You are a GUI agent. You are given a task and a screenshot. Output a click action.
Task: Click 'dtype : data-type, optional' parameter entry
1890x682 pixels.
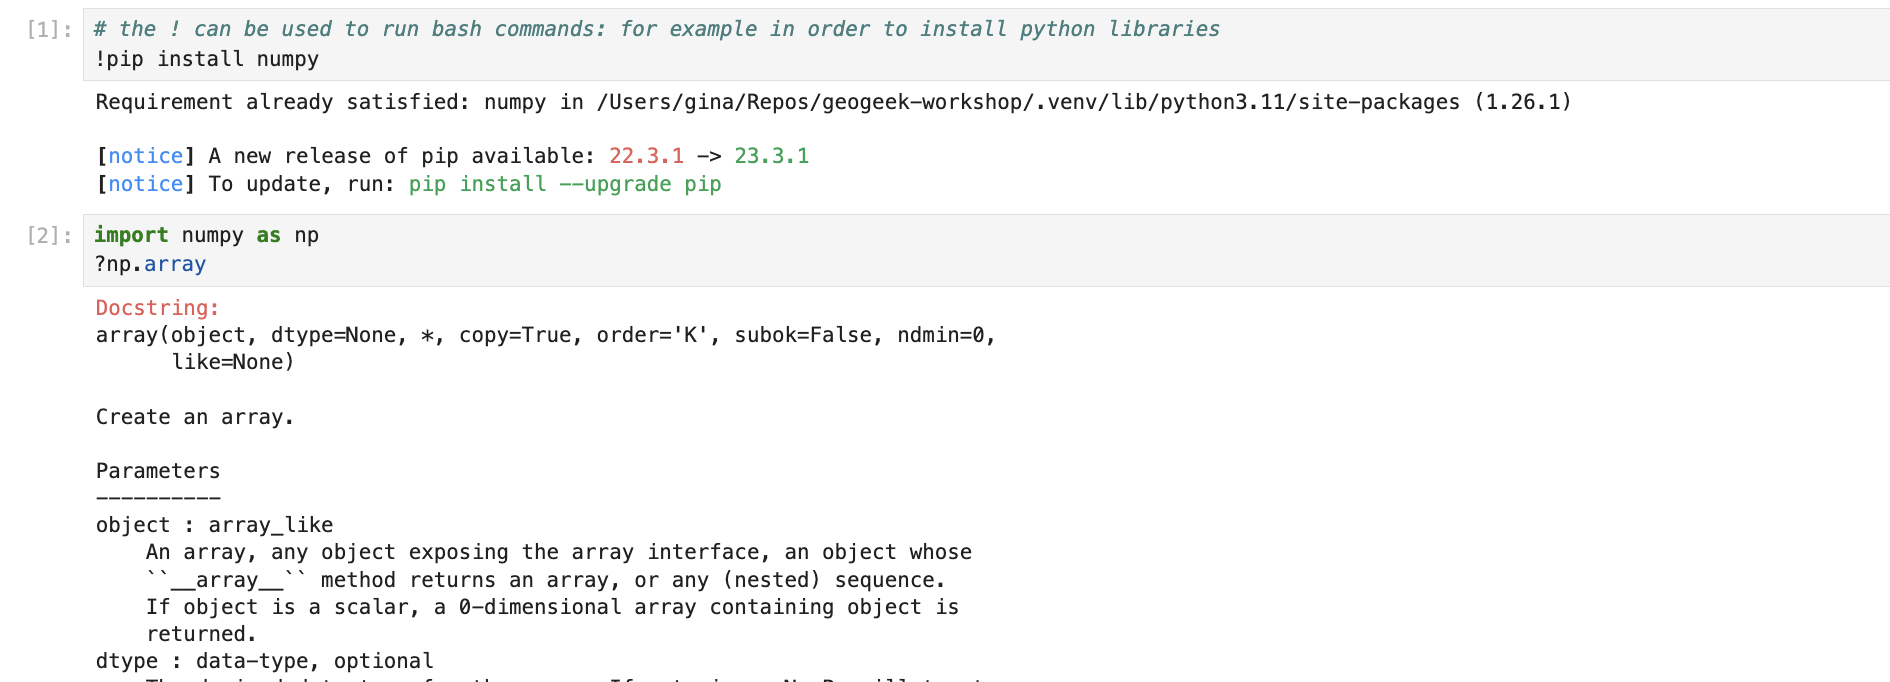tap(265, 662)
